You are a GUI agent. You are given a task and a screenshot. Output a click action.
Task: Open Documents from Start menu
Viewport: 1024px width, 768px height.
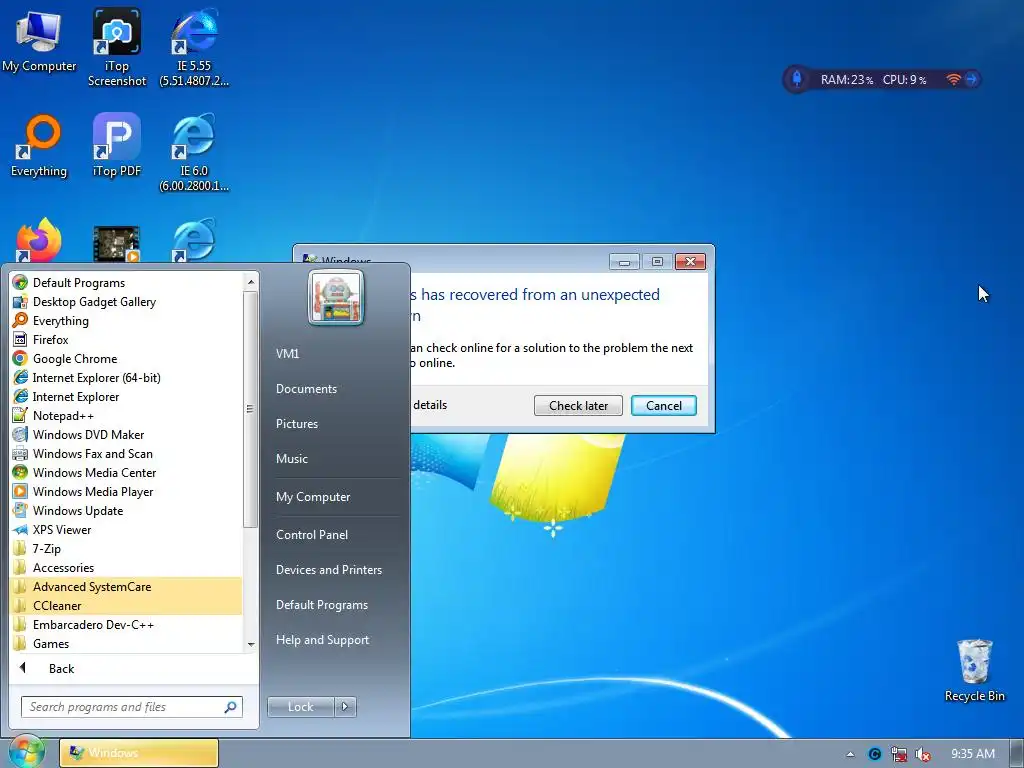[306, 389]
